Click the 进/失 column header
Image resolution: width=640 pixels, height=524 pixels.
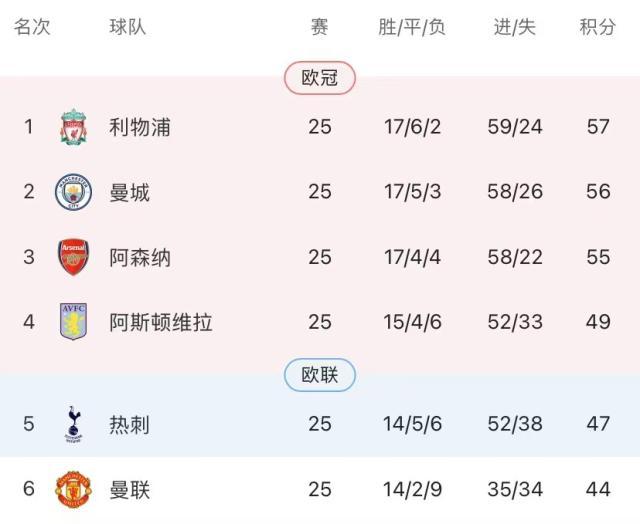tap(515, 28)
